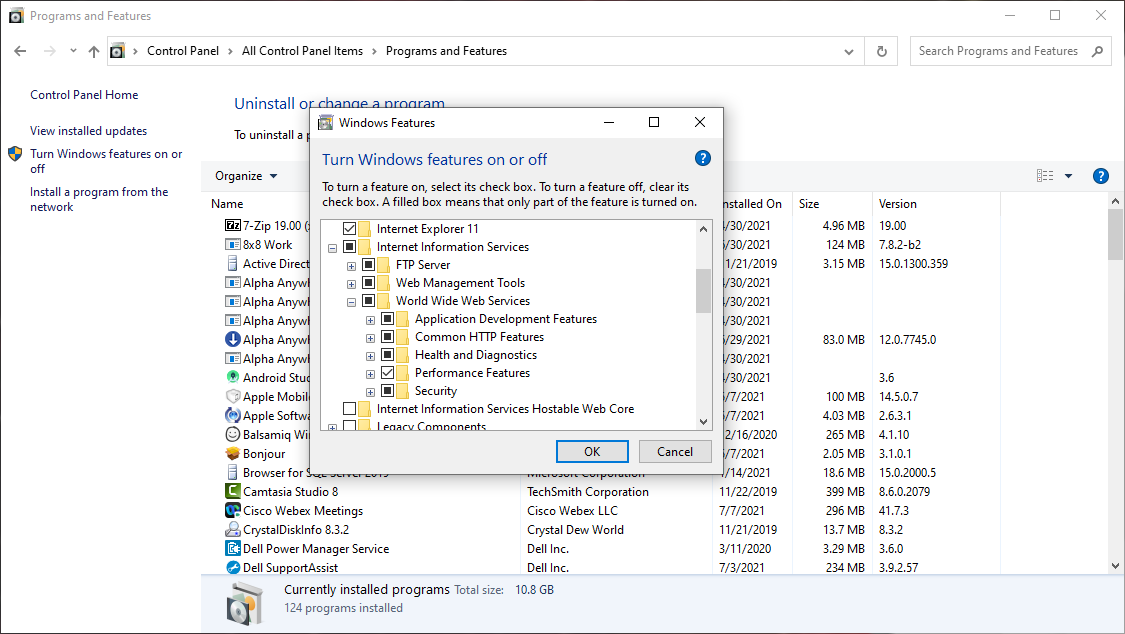Open the View installed updates link

tap(88, 131)
